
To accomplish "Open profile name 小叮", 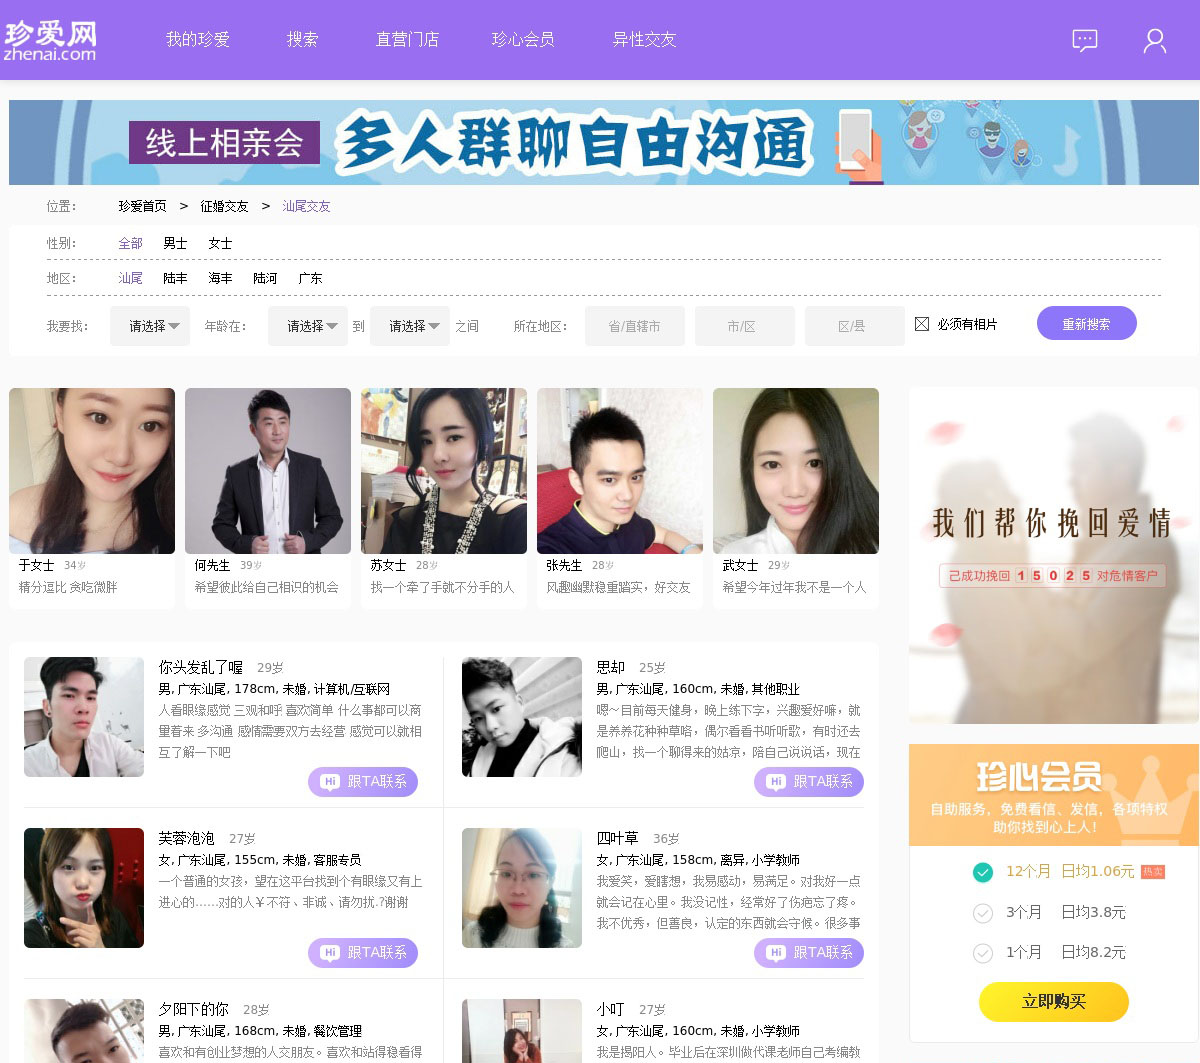I will tap(611, 1009).
